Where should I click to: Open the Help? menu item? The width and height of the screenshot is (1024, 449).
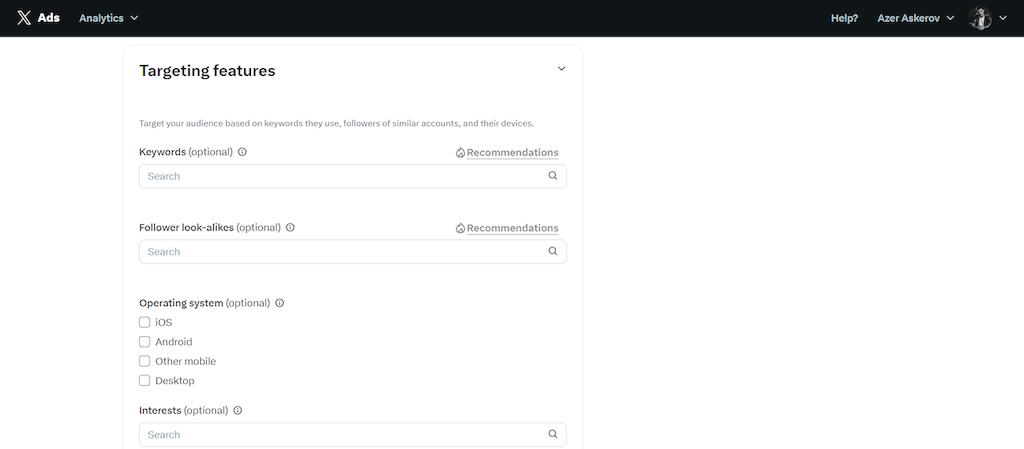pyautogui.click(x=844, y=18)
